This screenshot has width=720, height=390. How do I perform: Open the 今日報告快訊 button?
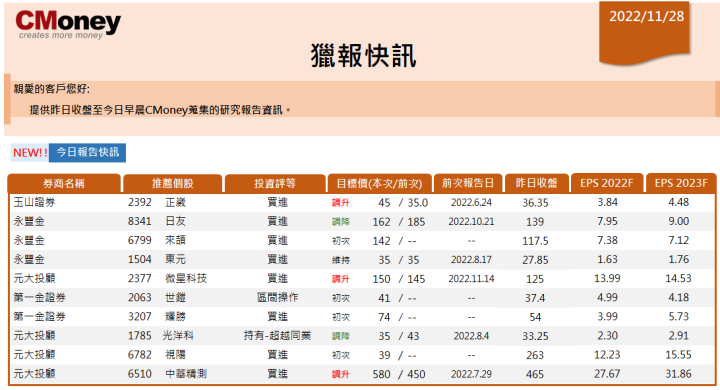pos(87,153)
